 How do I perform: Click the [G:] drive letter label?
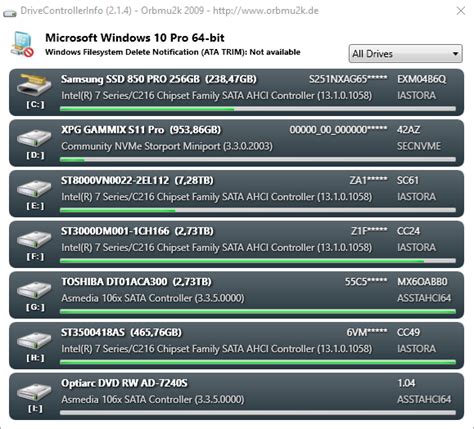coord(35,307)
